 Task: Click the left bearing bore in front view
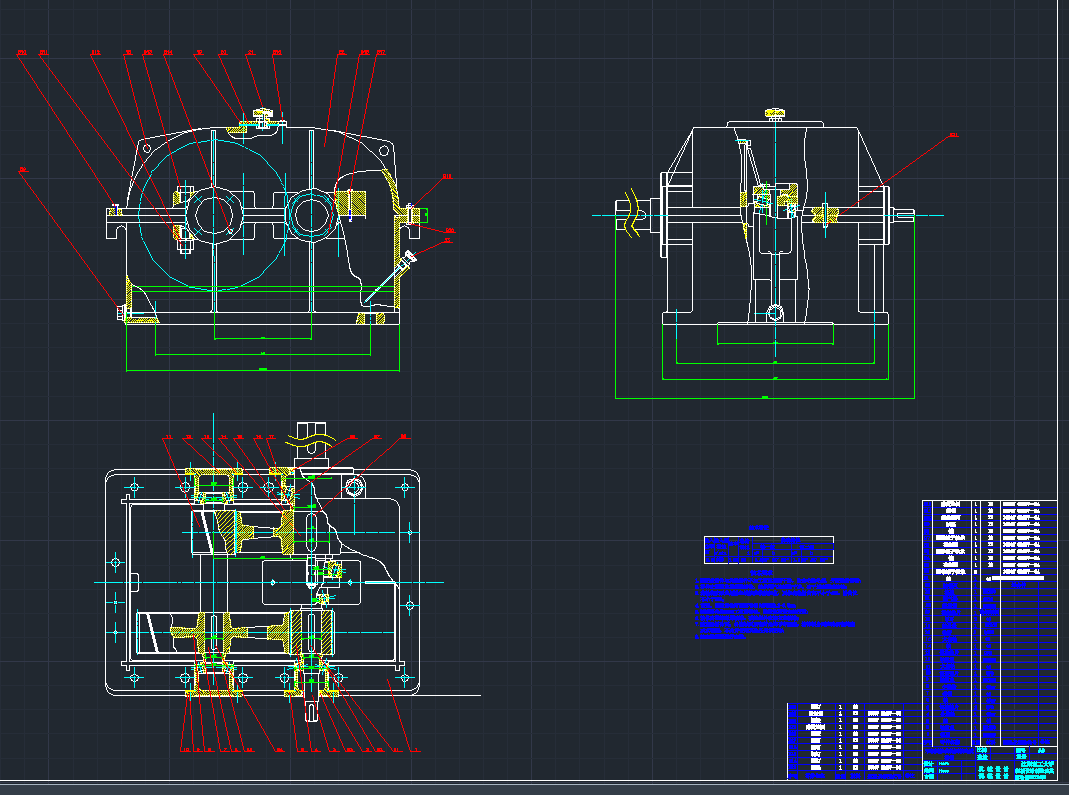pos(213,213)
